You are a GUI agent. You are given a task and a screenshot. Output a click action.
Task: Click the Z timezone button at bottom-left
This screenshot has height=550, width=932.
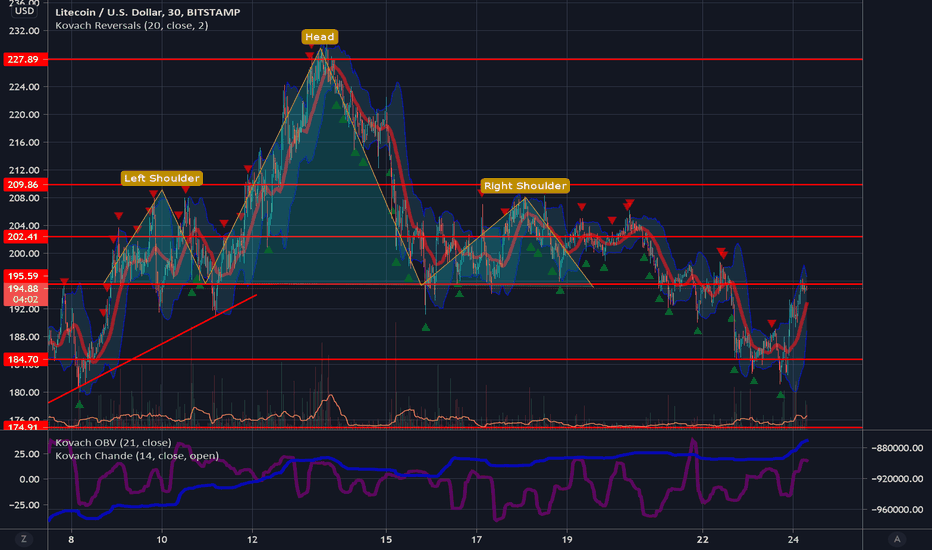pos(24,539)
